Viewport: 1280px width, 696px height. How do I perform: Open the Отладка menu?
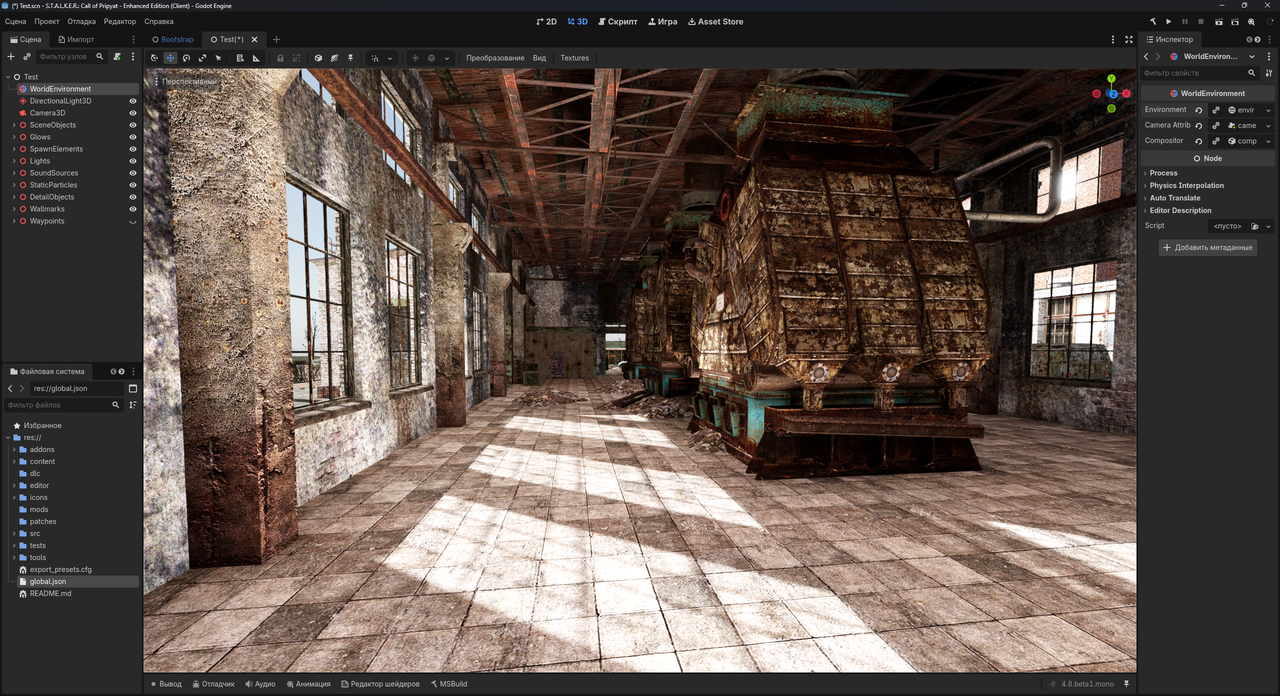click(82, 21)
